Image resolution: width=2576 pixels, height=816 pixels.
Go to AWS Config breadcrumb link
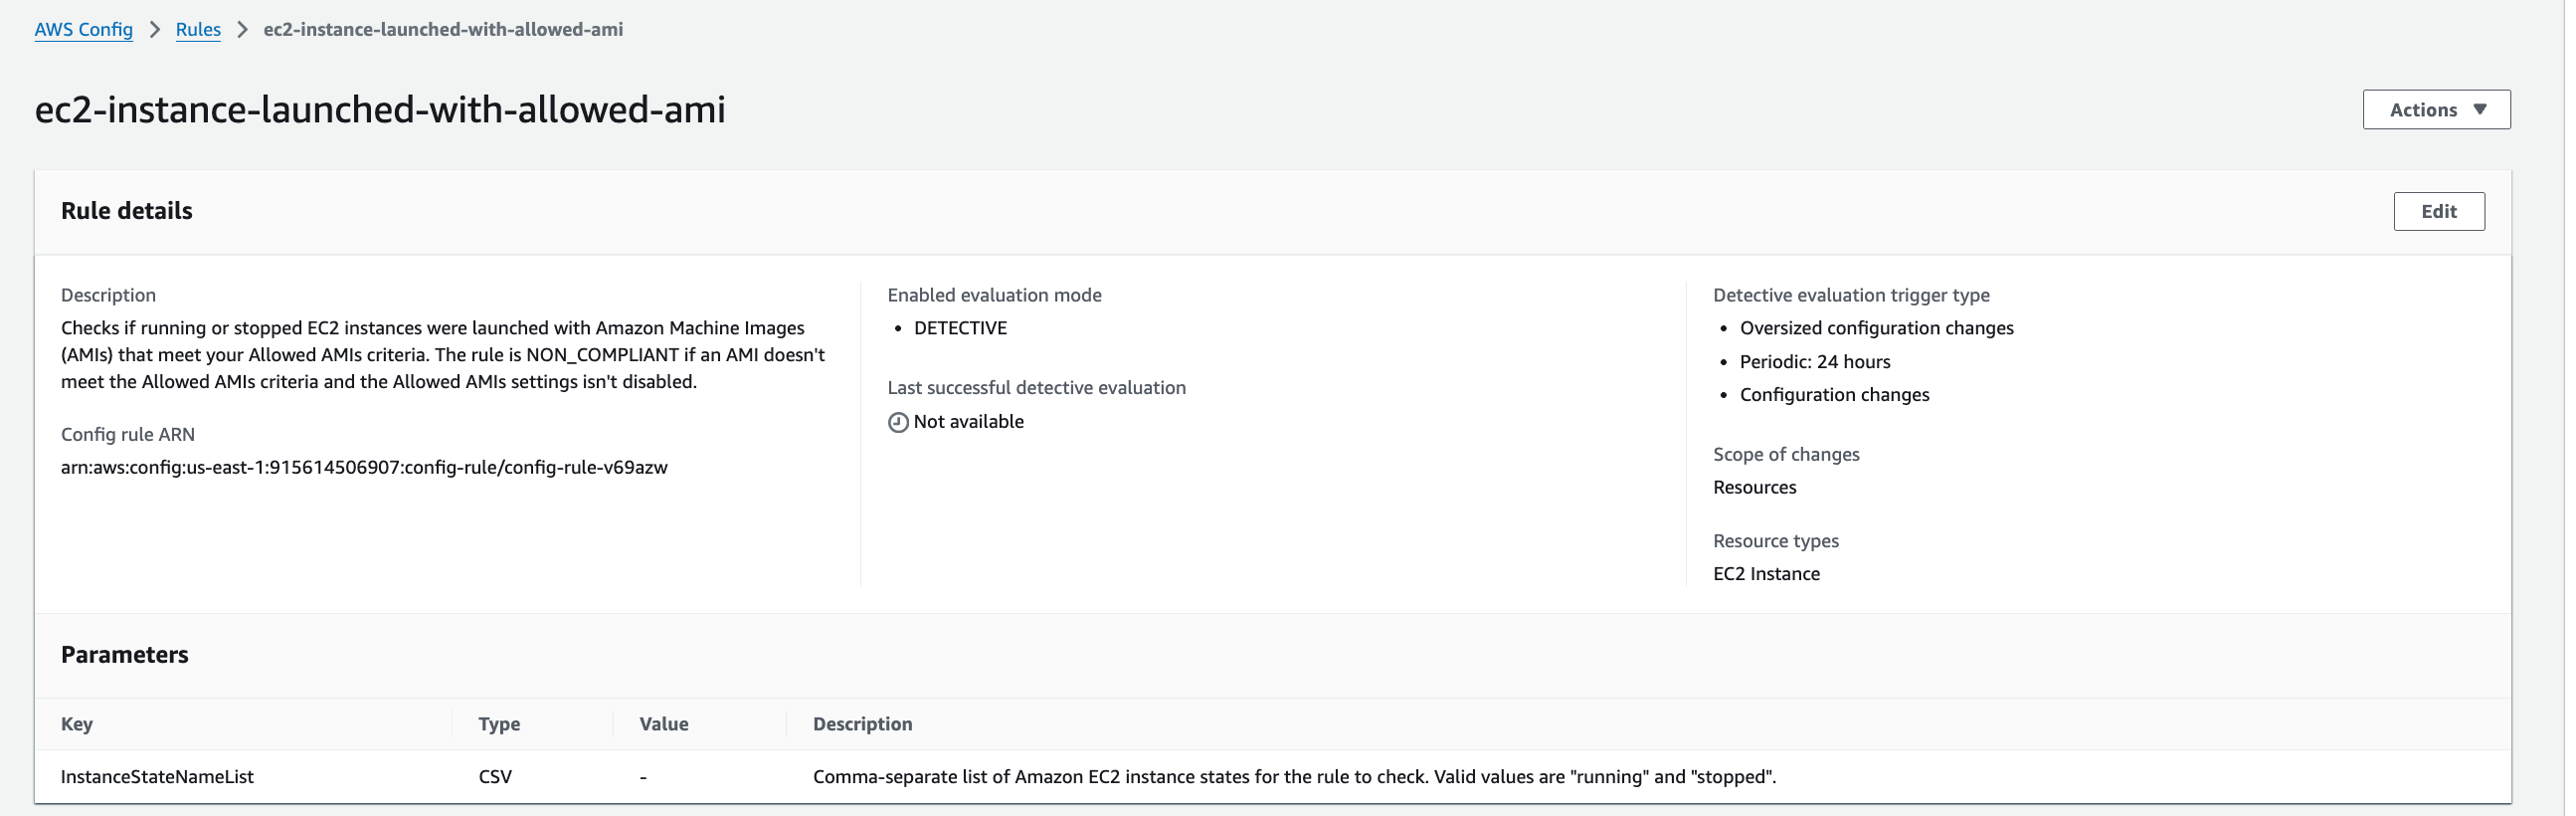tap(84, 30)
